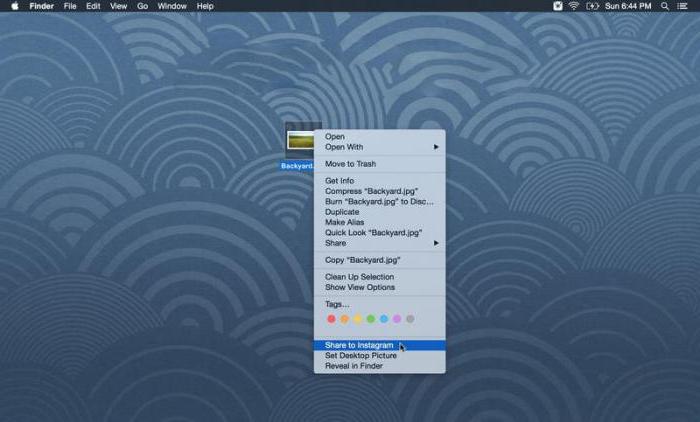Viewport: 700px width, 422px height.
Task: Expand the Open With submenu
Action: pyautogui.click(x=379, y=147)
